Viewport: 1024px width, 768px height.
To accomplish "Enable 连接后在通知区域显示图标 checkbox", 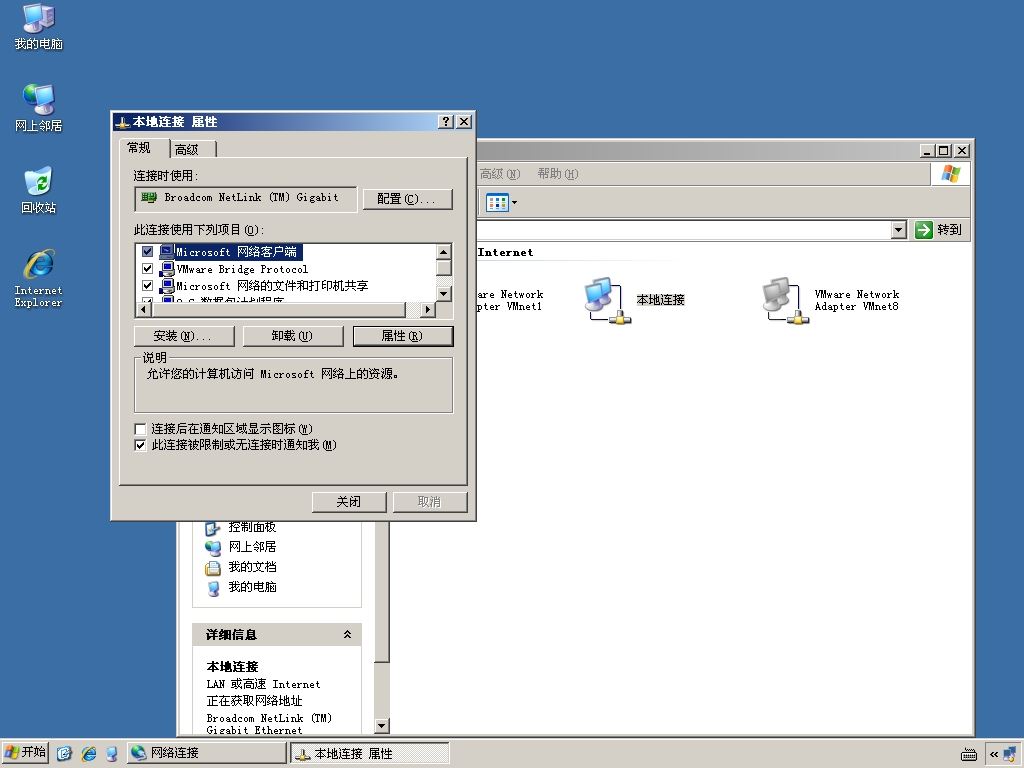I will 140,429.
